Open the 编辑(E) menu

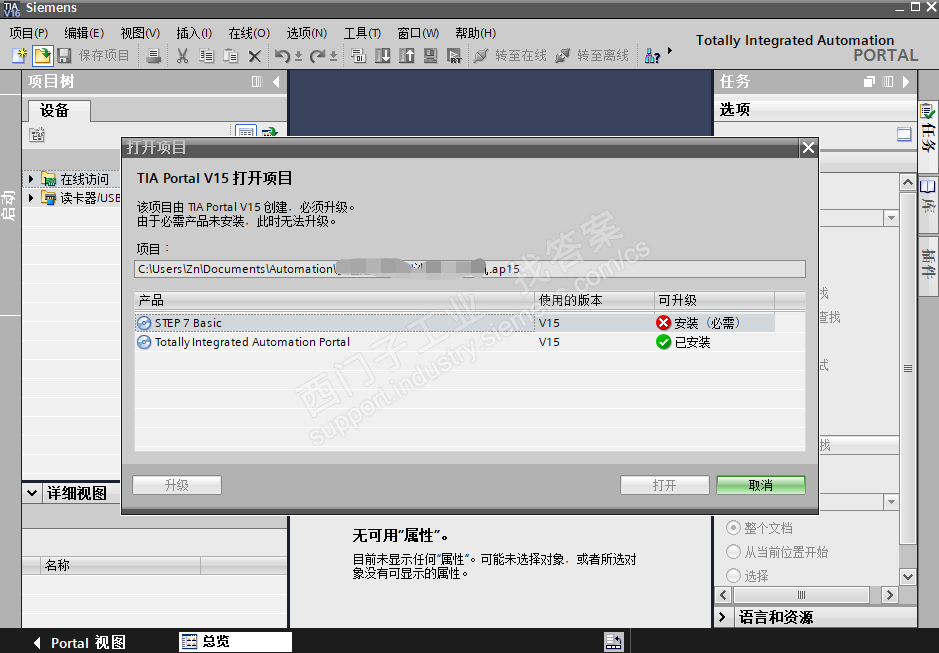coord(84,33)
